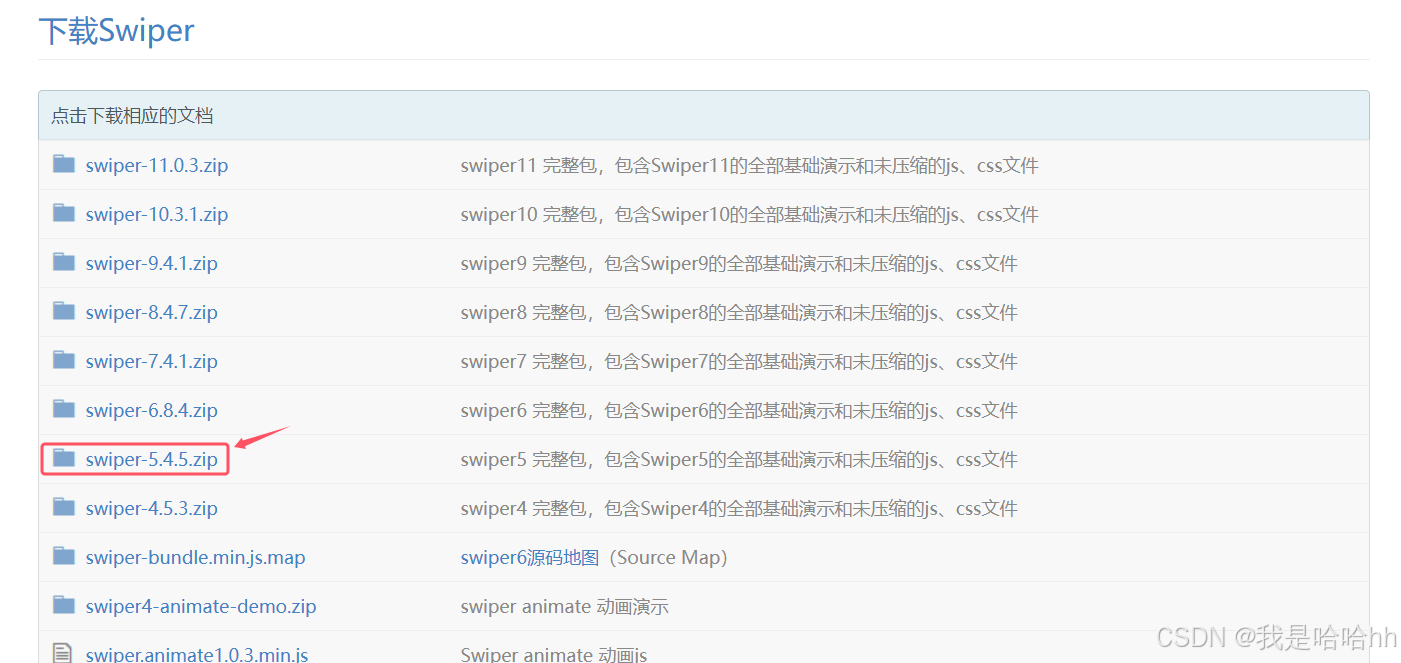
Task: Click the folder icon beside swiper-11.0.3.zip
Action: 64,164
